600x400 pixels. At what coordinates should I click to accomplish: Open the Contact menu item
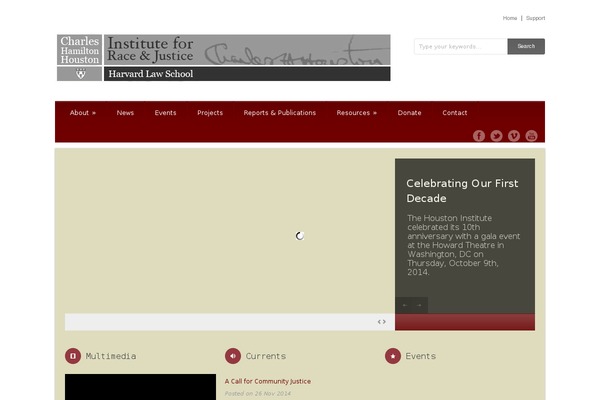tap(455, 113)
